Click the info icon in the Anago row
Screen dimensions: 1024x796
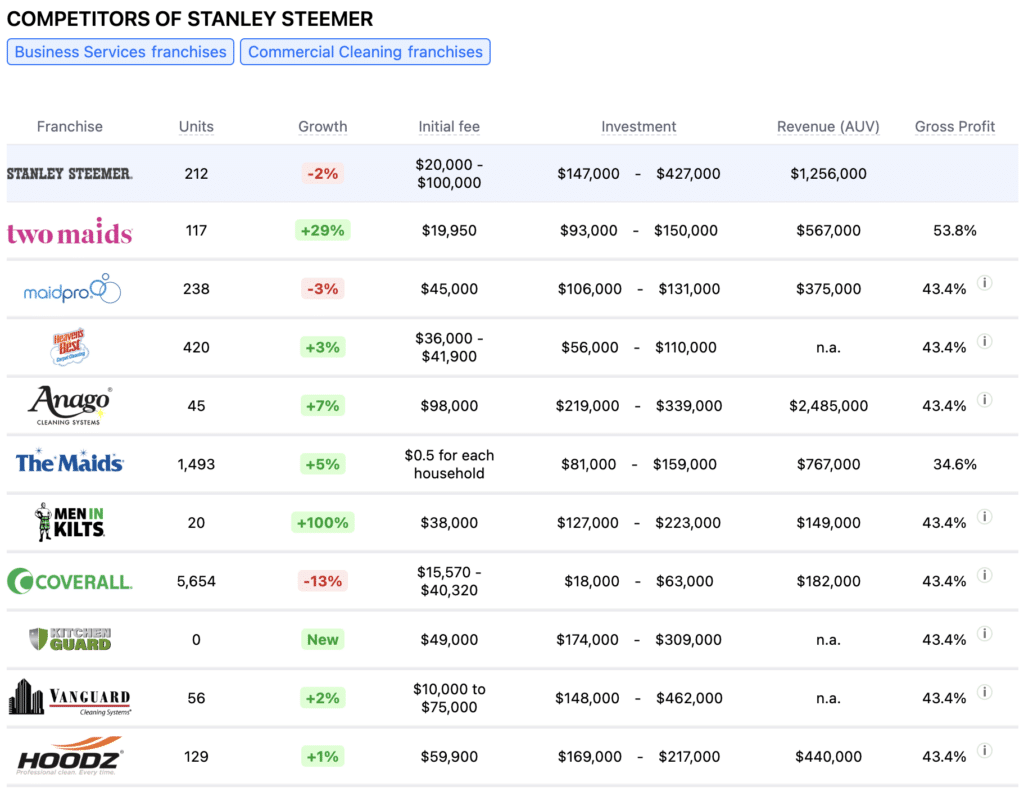985,400
